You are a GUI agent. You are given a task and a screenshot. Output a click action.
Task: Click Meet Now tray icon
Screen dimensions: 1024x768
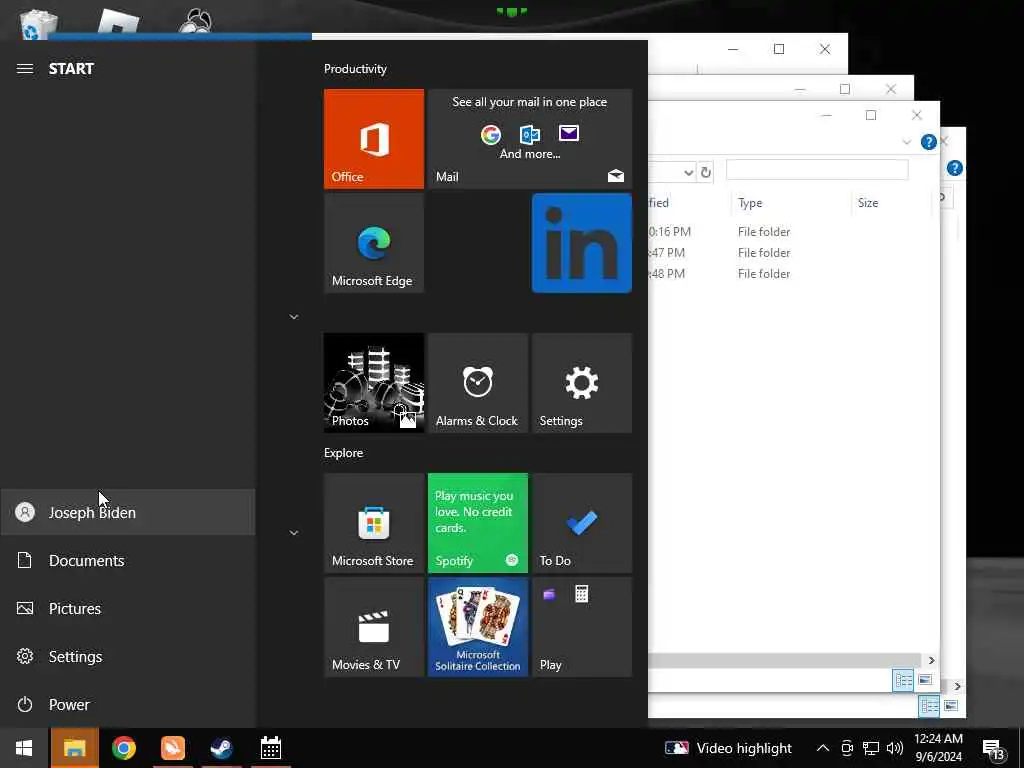pyautogui.click(x=847, y=748)
